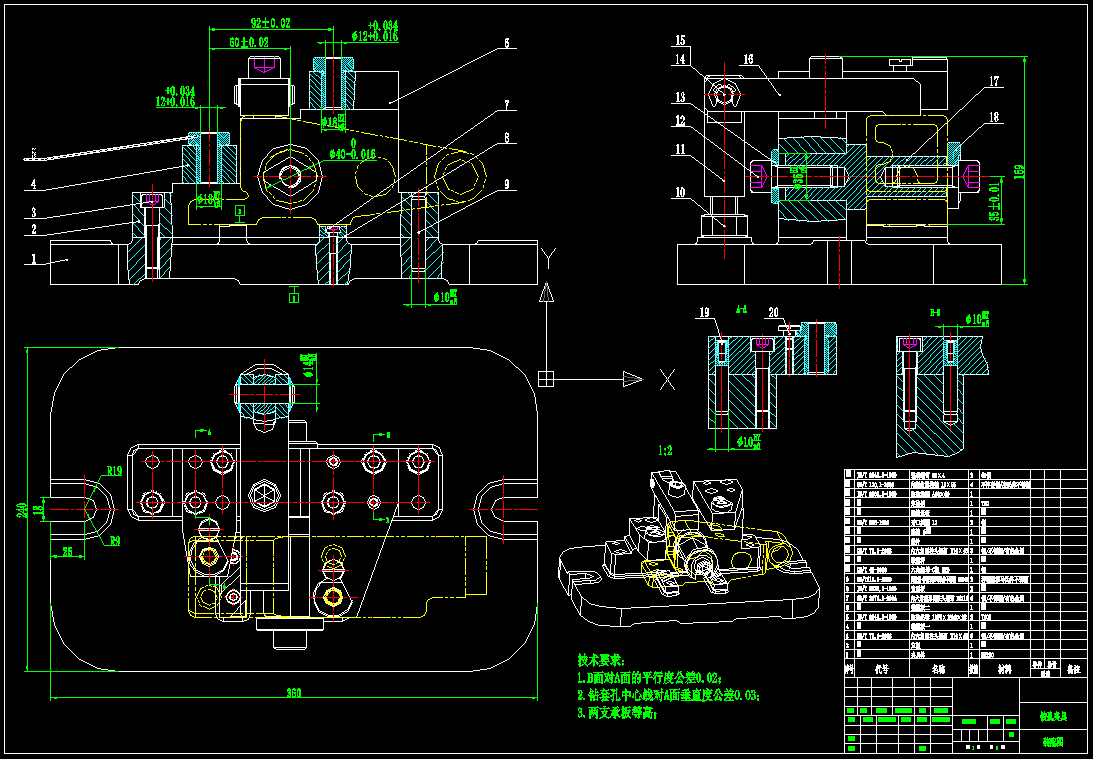Click part balloon number 14
This screenshot has width=1093, height=759.
pos(680,59)
